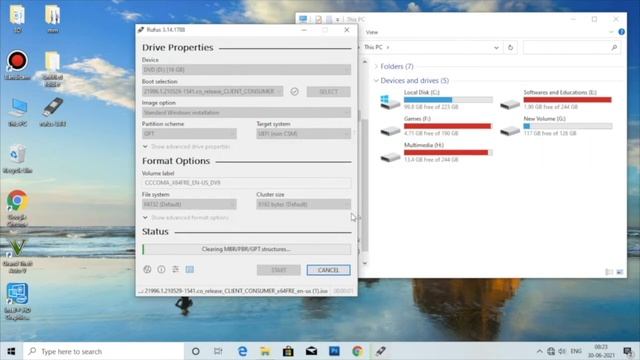This screenshot has width=640, height=360.
Task: Select Games (F:) drive
Action: 436,127
